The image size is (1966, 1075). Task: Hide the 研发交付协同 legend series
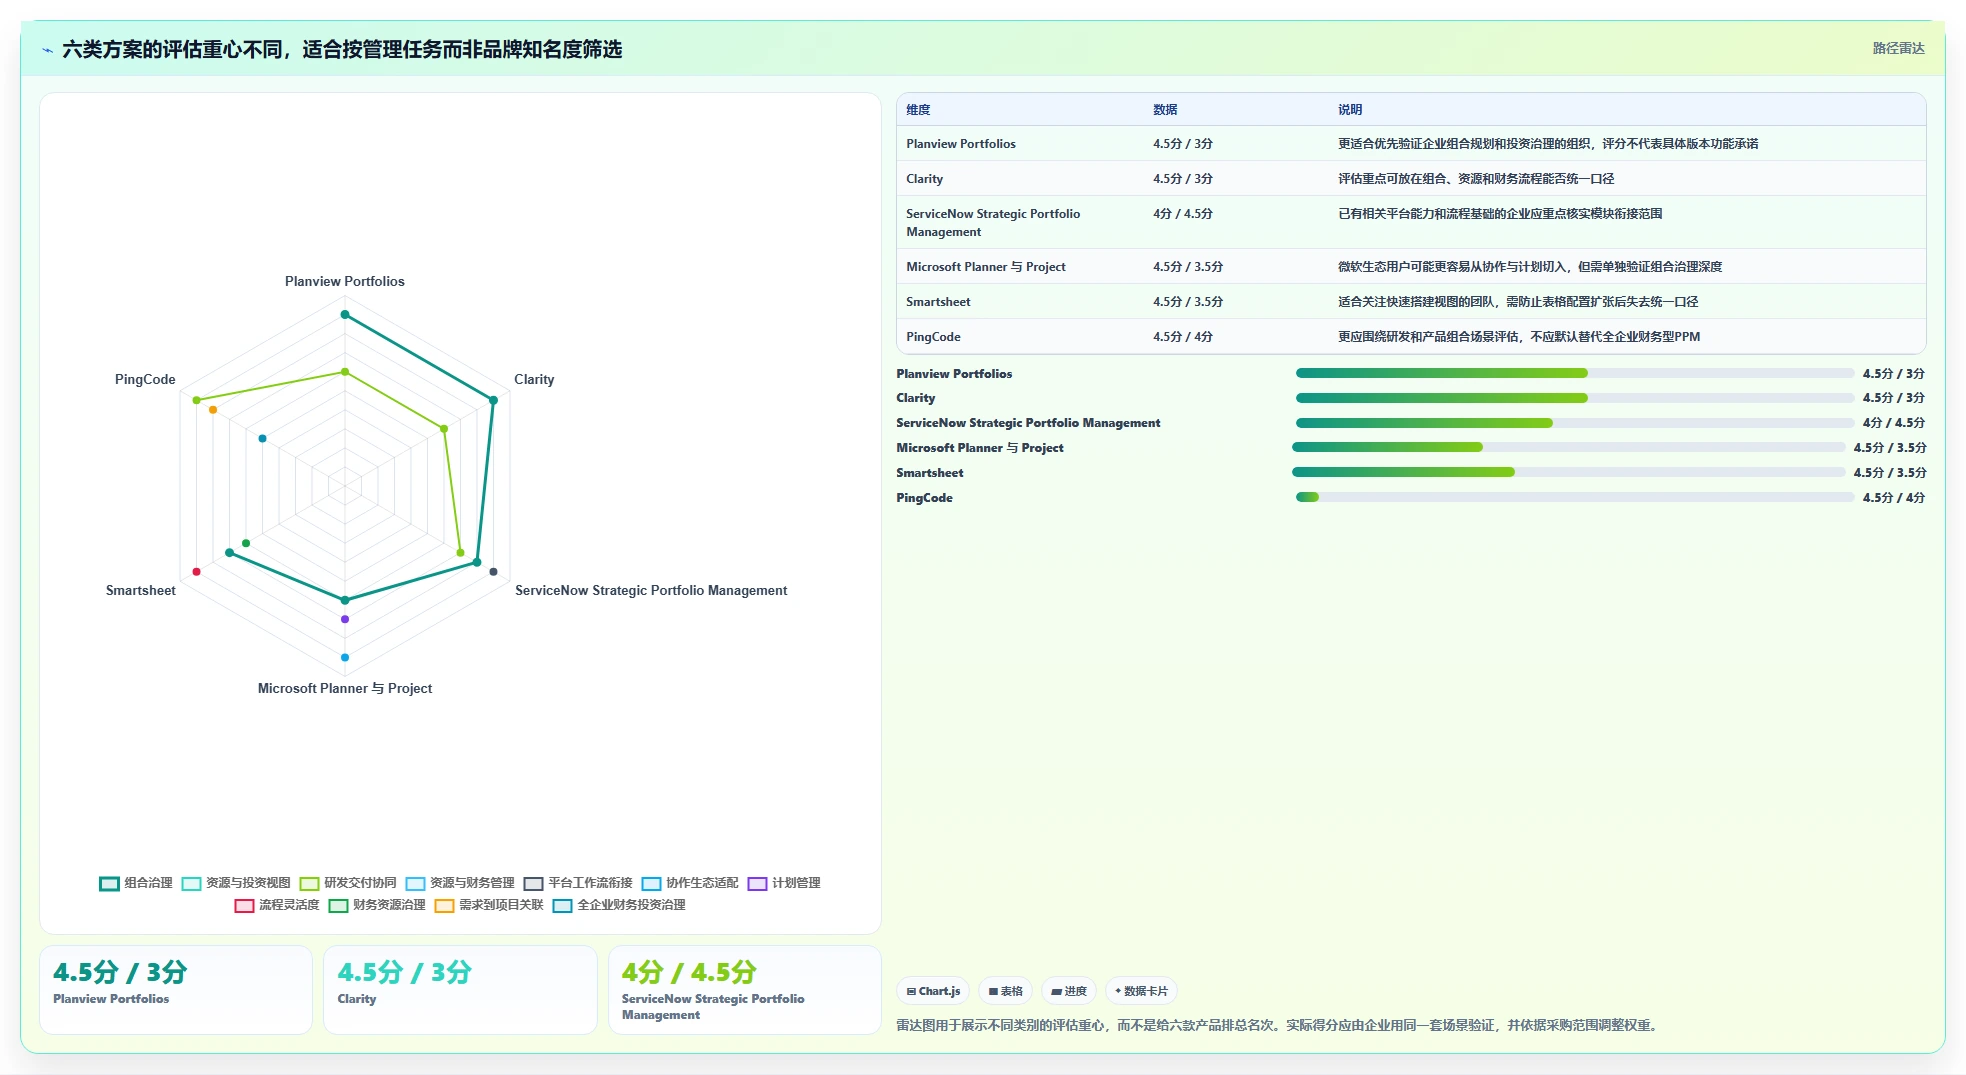coord(348,883)
